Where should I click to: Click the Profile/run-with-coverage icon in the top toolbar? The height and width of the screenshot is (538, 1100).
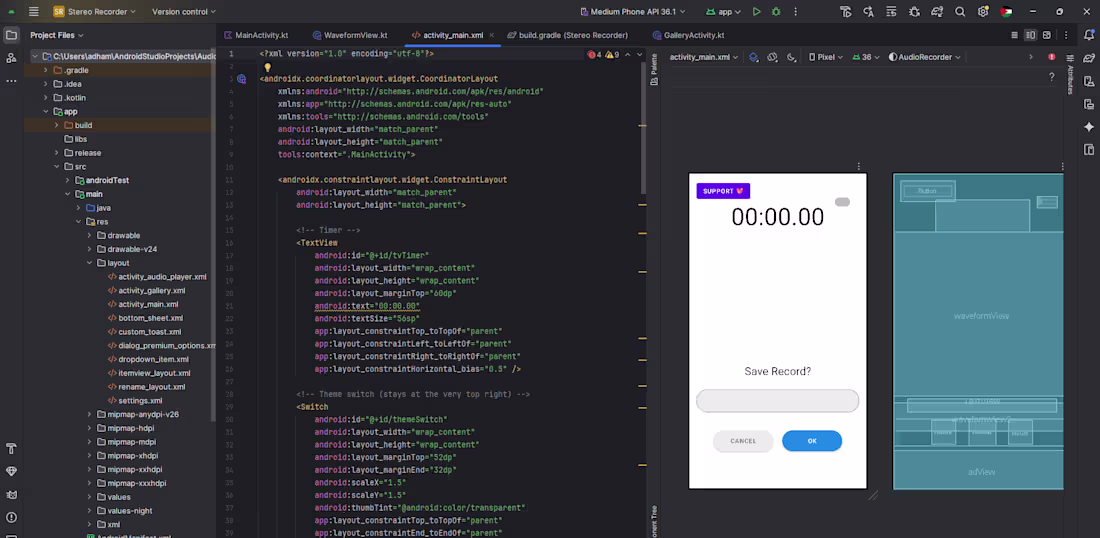(x=845, y=11)
